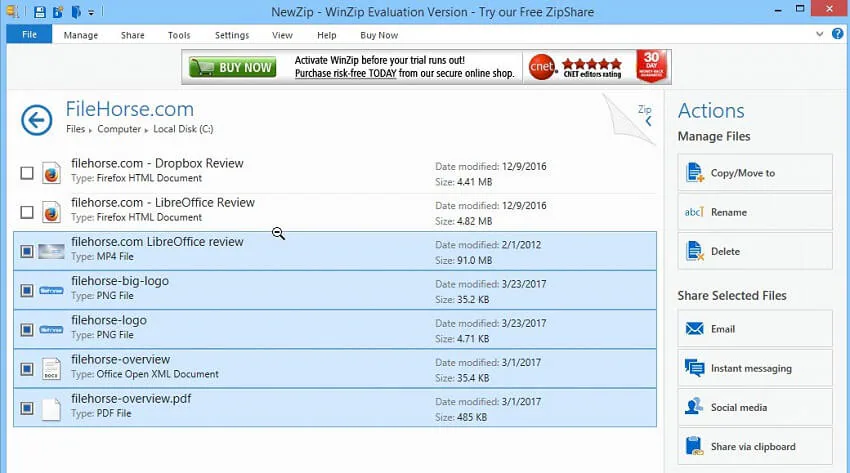Open the File menu tab

pyautogui.click(x=29, y=34)
